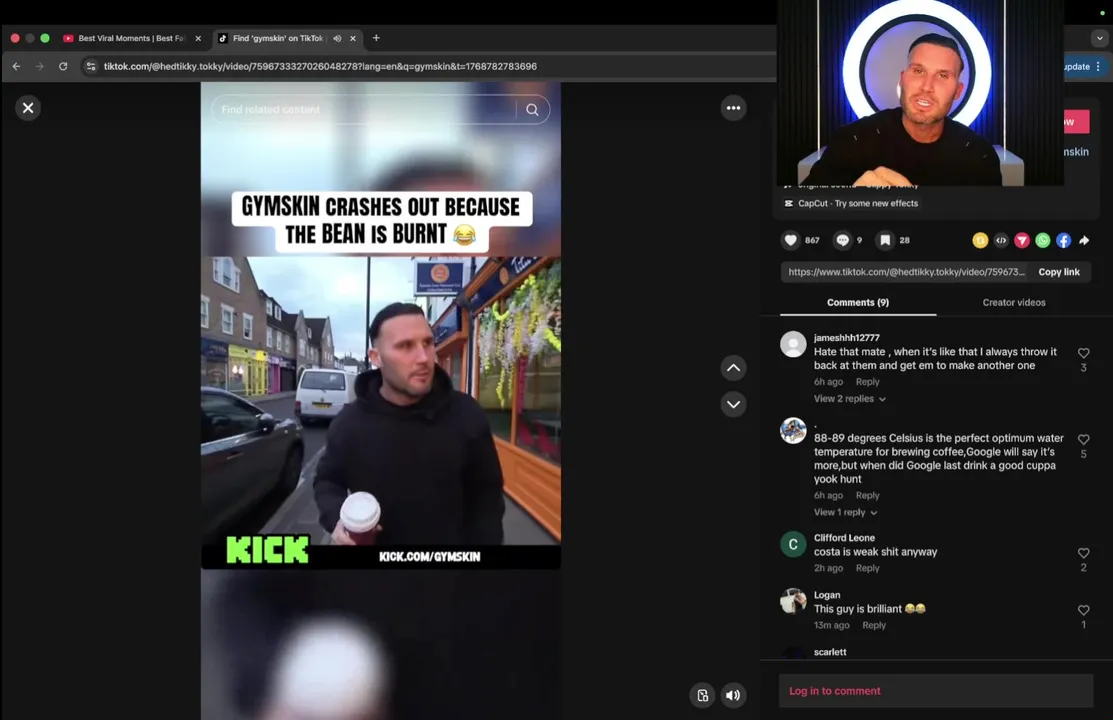Expand View 1 reply

pyautogui.click(x=845, y=513)
